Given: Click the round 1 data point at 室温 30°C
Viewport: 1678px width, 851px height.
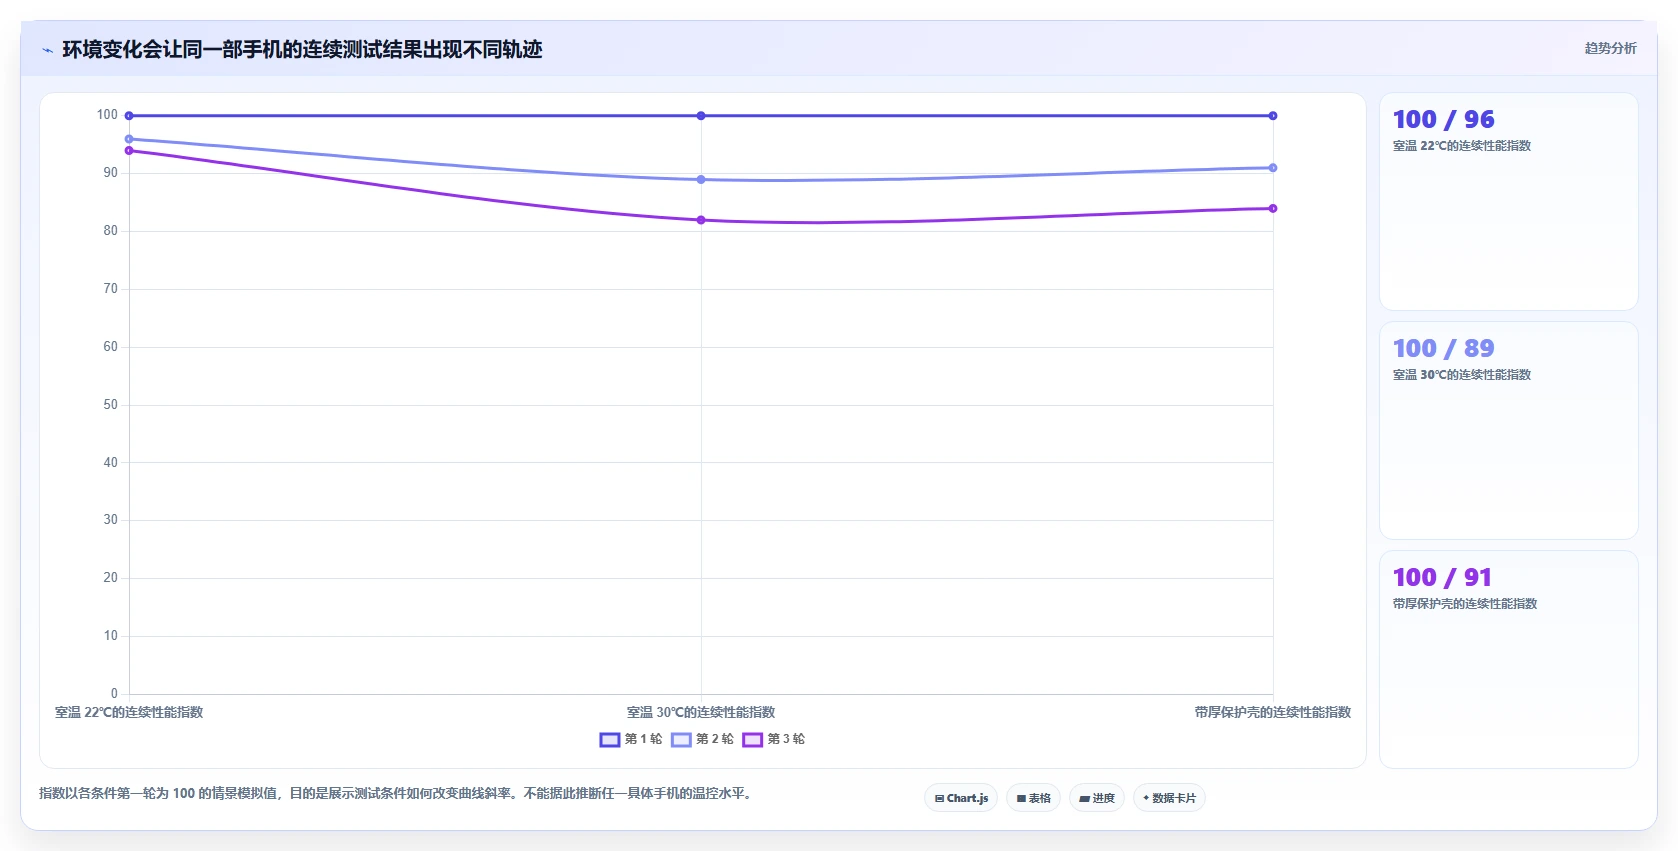Looking at the screenshot, I should [x=701, y=116].
